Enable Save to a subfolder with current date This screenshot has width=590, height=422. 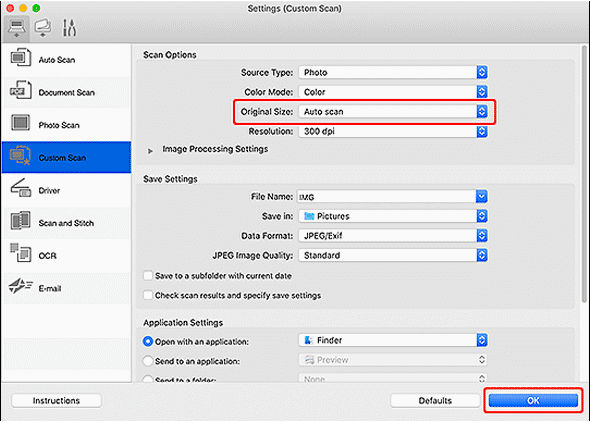[x=148, y=276]
